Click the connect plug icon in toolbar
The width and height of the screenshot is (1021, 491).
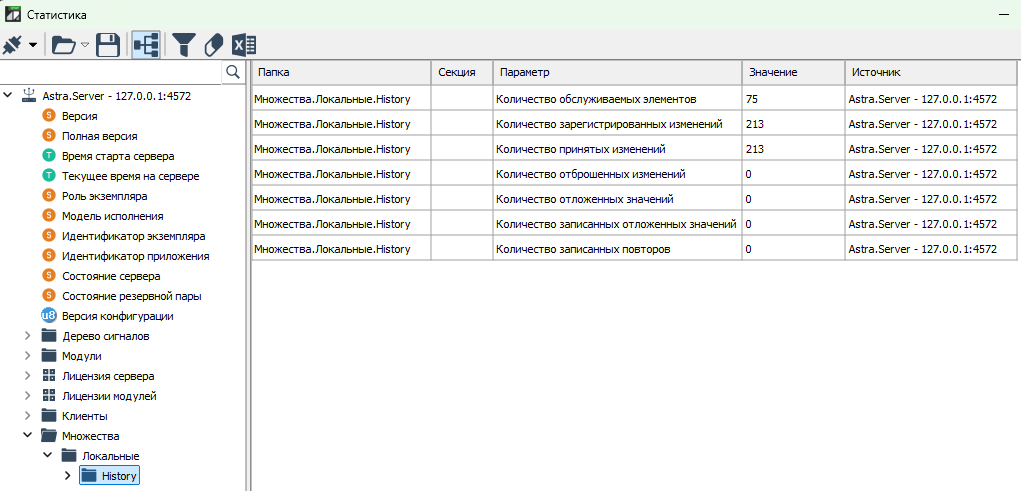(13, 44)
